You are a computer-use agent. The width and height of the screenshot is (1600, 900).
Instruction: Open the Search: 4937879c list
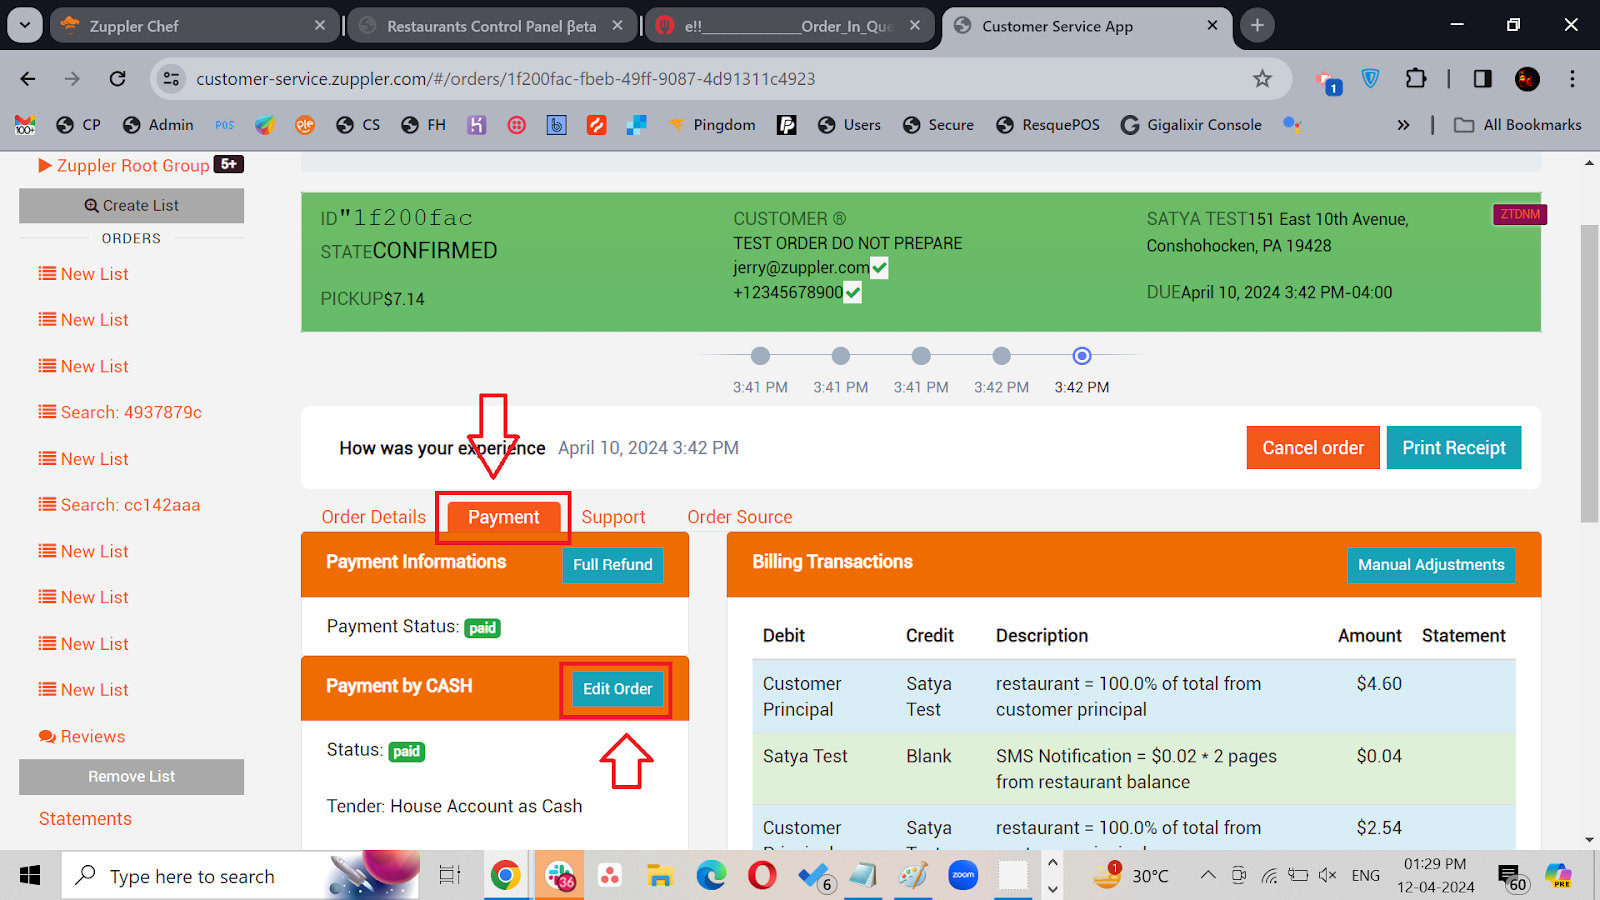[x=120, y=412]
